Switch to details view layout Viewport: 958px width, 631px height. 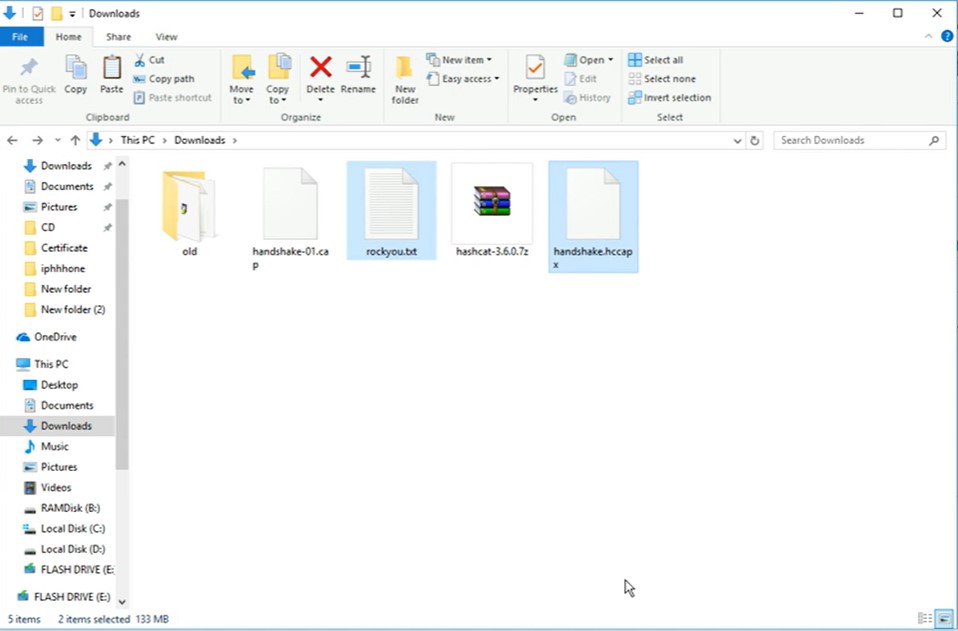tap(925, 619)
